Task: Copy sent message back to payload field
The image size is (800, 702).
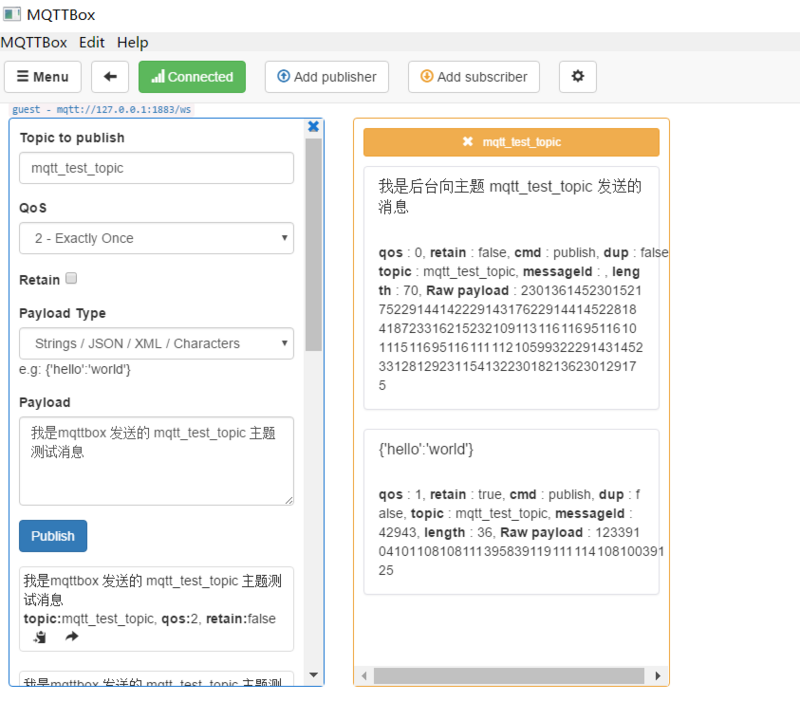Action: [x=38, y=638]
